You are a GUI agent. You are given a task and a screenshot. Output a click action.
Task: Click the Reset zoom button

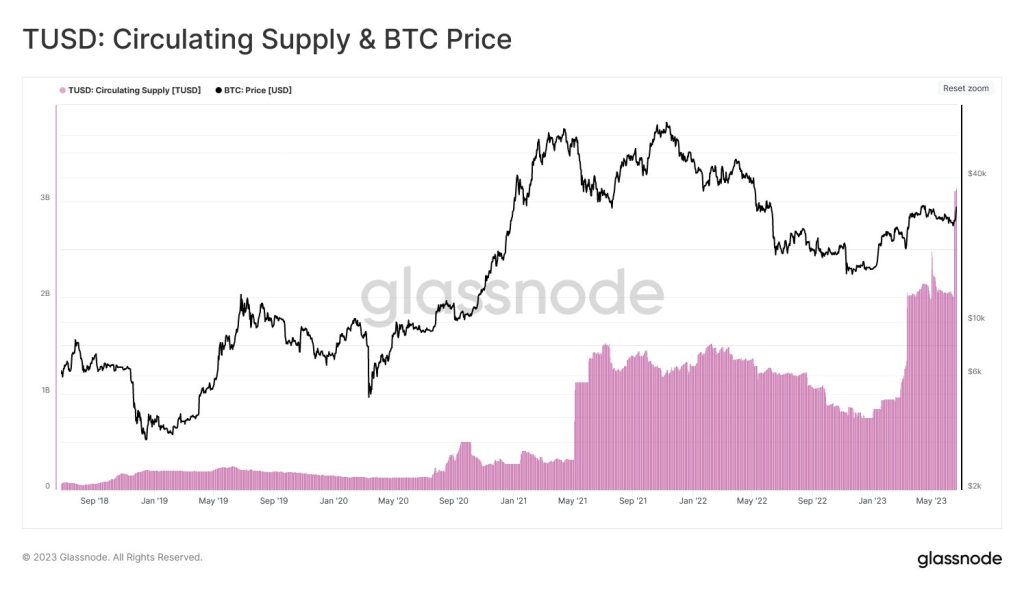pyautogui.click(x=964, y=88)
